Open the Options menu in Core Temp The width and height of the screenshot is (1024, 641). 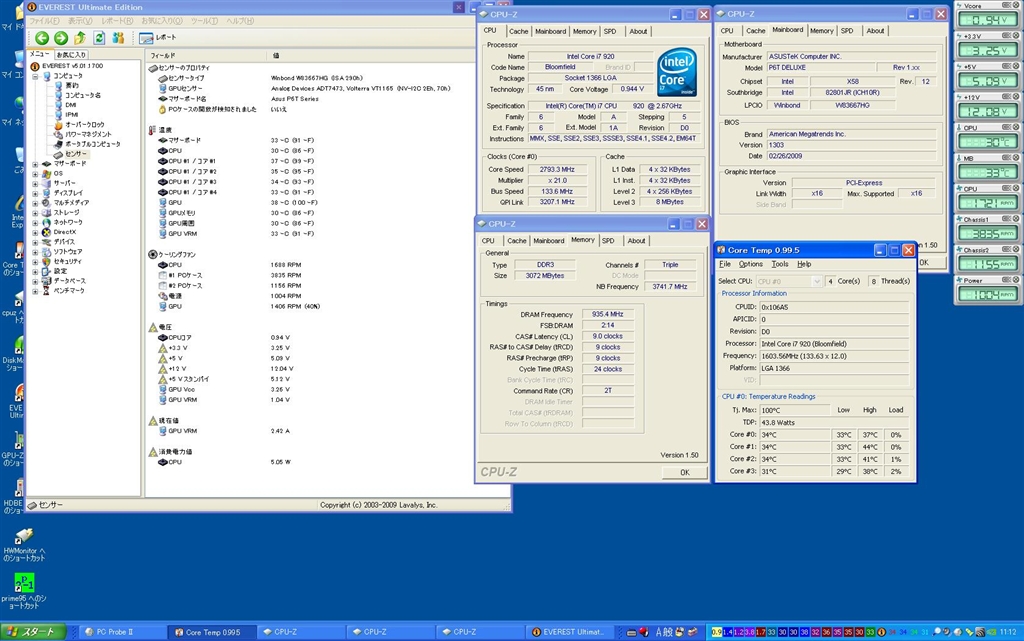coord(750,264)
